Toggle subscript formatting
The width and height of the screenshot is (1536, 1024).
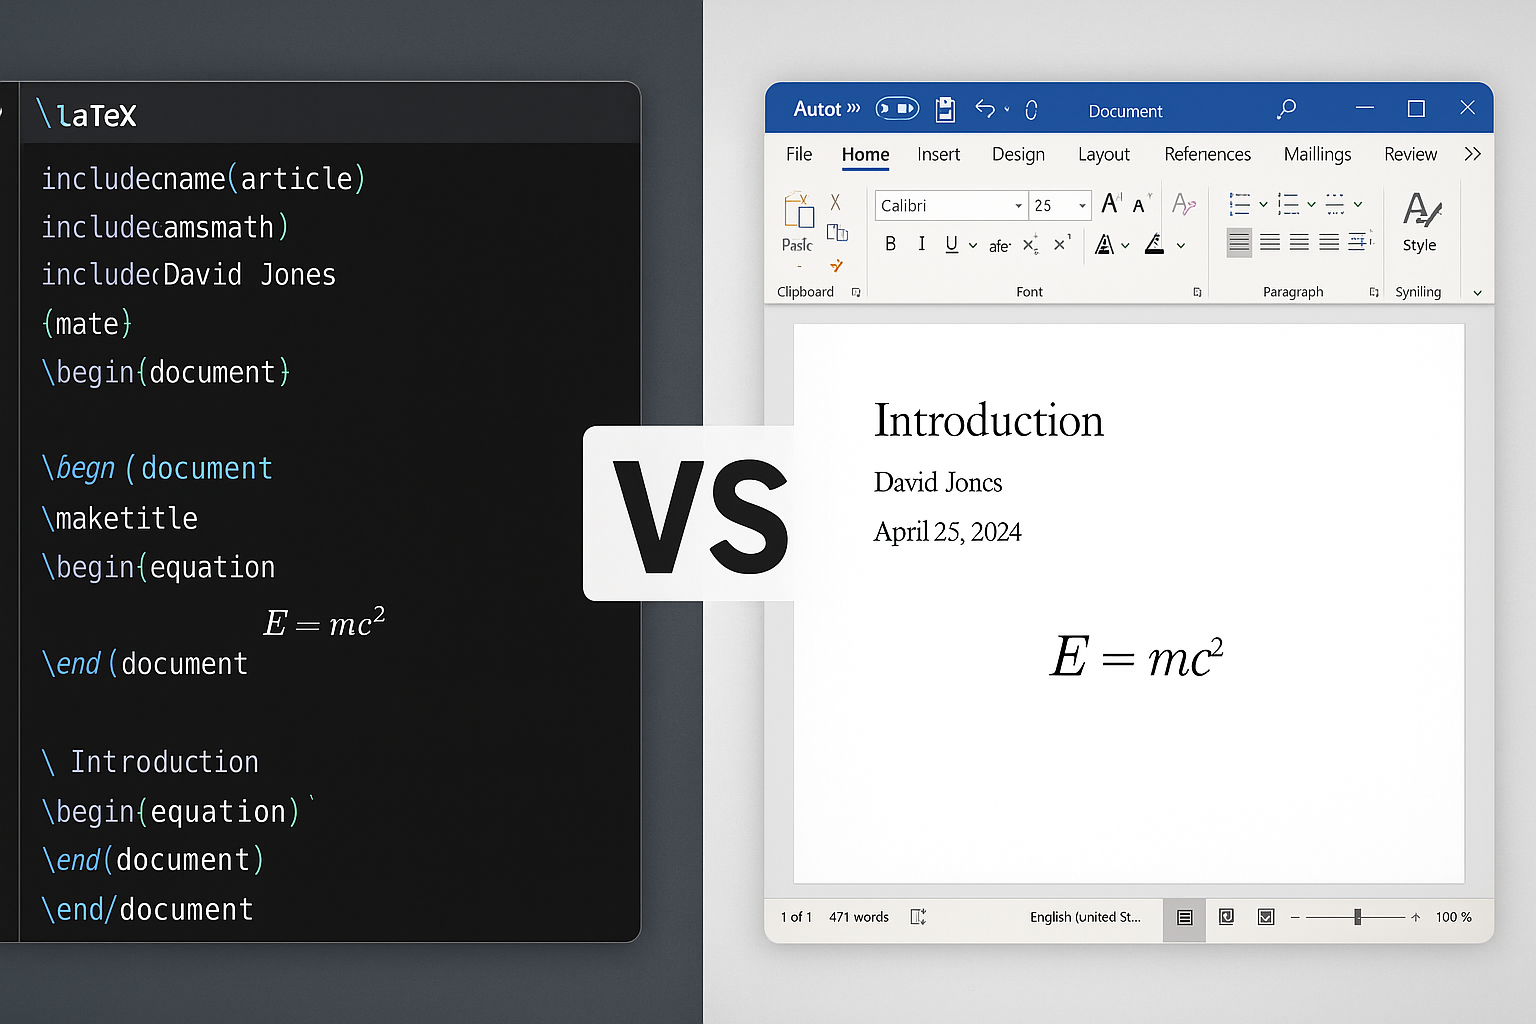(x=1030, y=246)
